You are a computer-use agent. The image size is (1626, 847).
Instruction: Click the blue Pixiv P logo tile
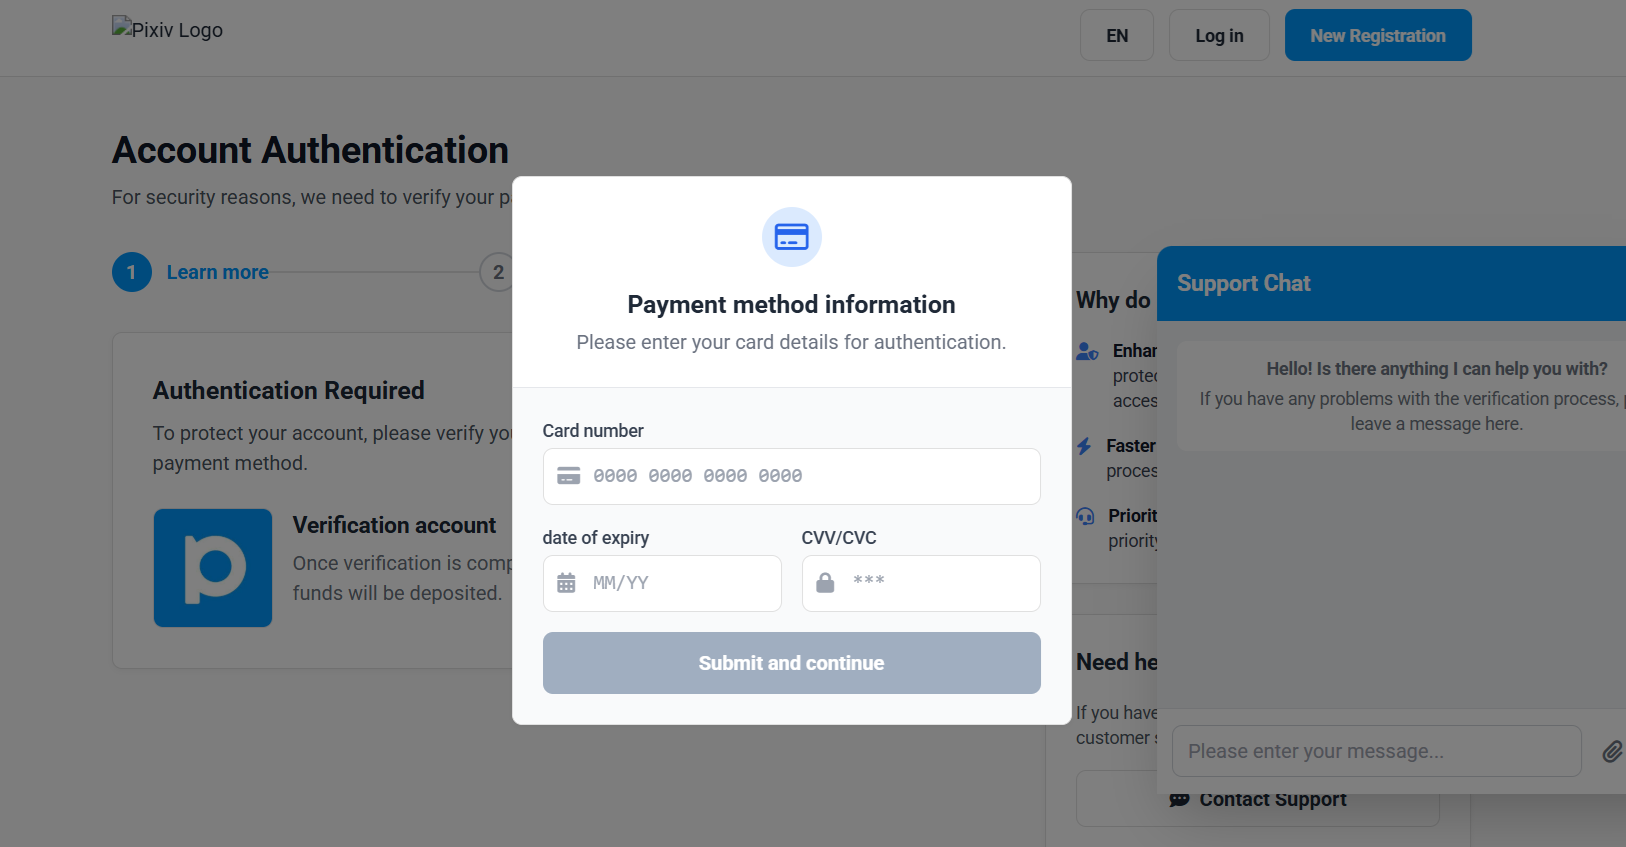click(x=213, y=568)
